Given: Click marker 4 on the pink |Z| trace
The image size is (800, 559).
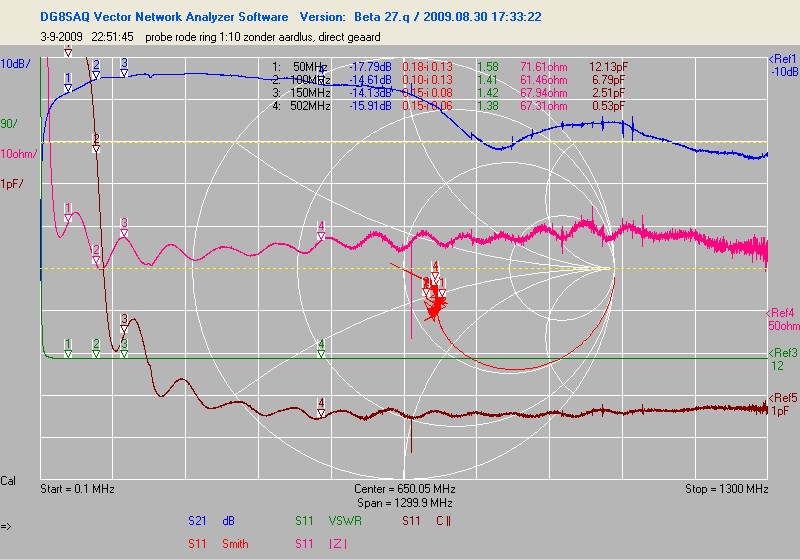Looking at the screenshot, I should coord(321,226).
